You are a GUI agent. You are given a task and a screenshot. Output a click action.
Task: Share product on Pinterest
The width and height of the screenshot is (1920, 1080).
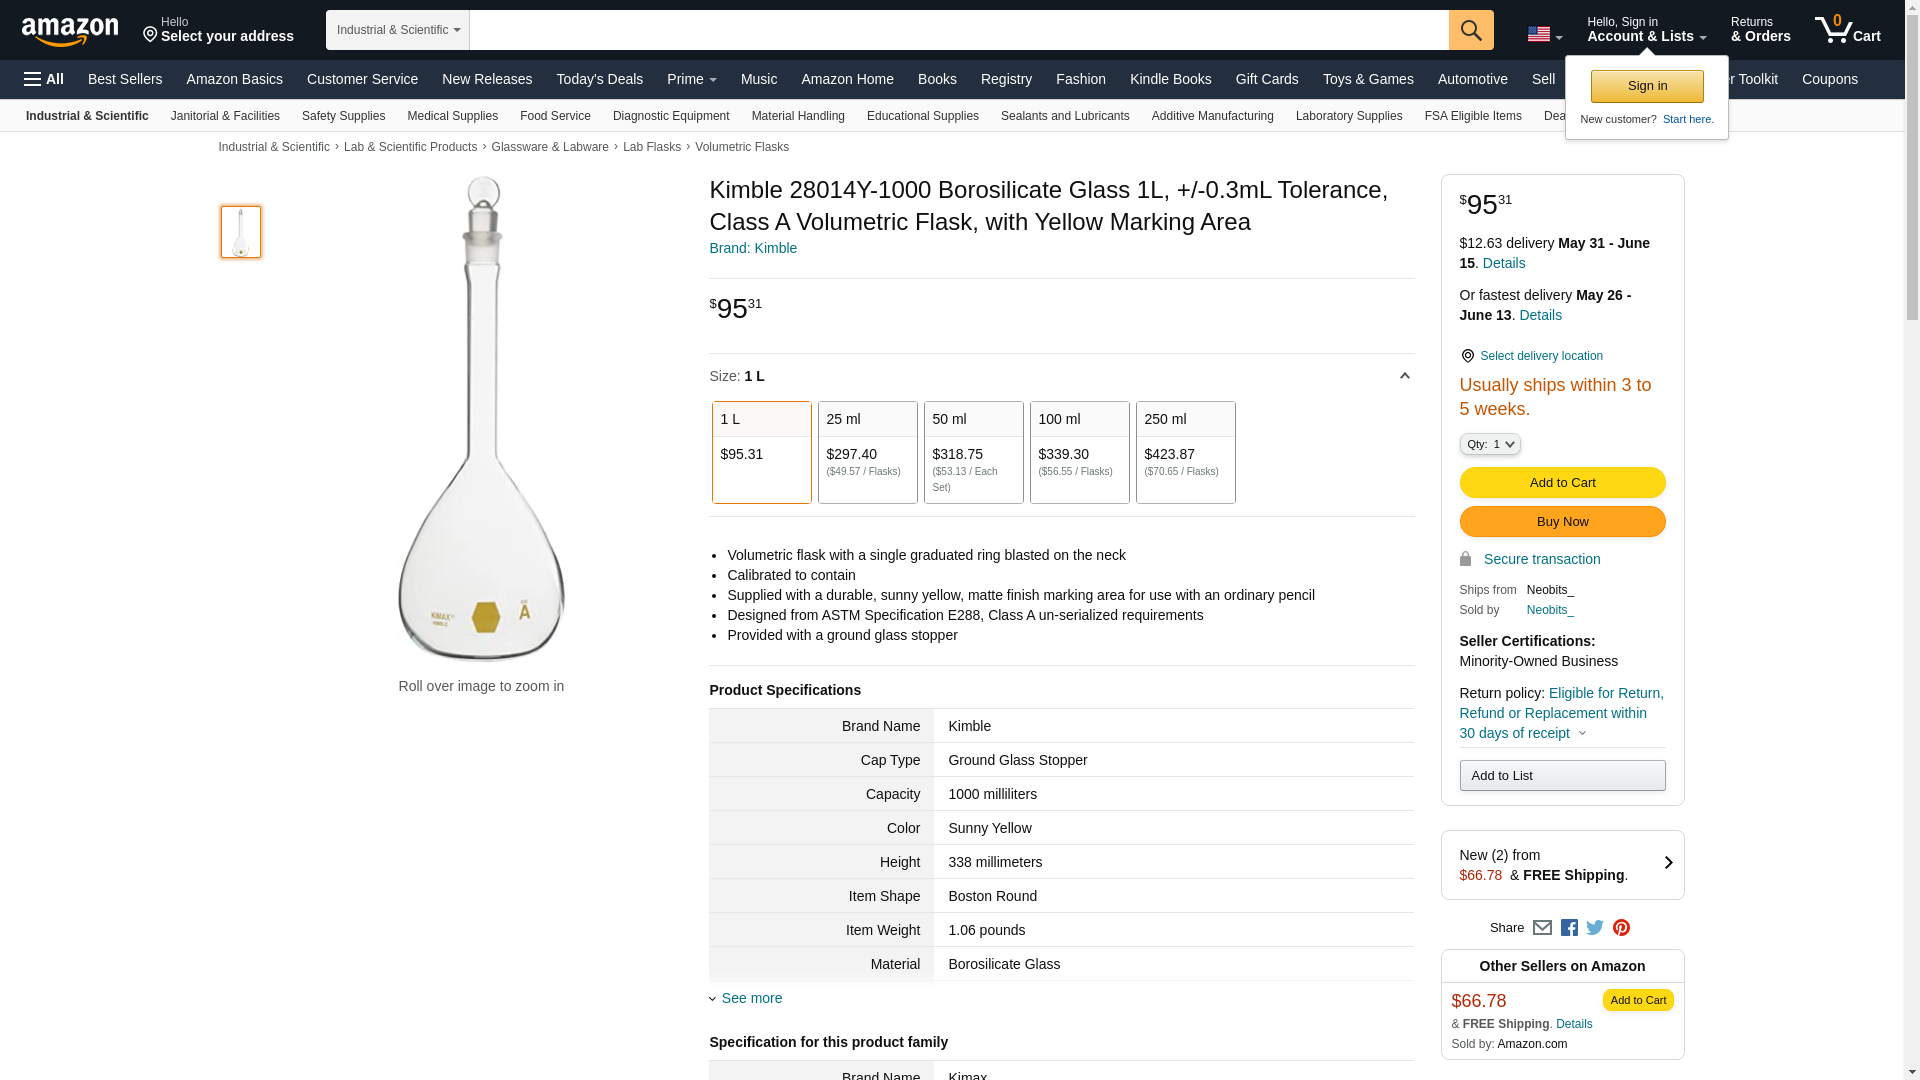(x=1621, y=928)
